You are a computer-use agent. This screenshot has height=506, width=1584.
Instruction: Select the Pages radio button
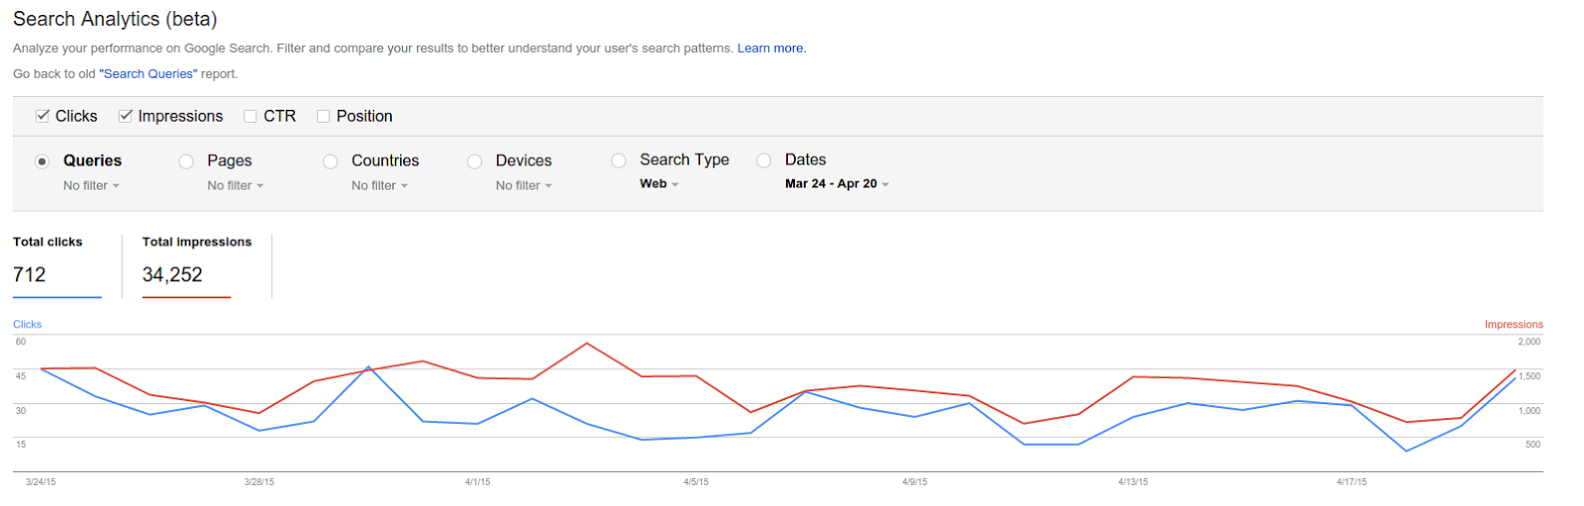(186, 161)
